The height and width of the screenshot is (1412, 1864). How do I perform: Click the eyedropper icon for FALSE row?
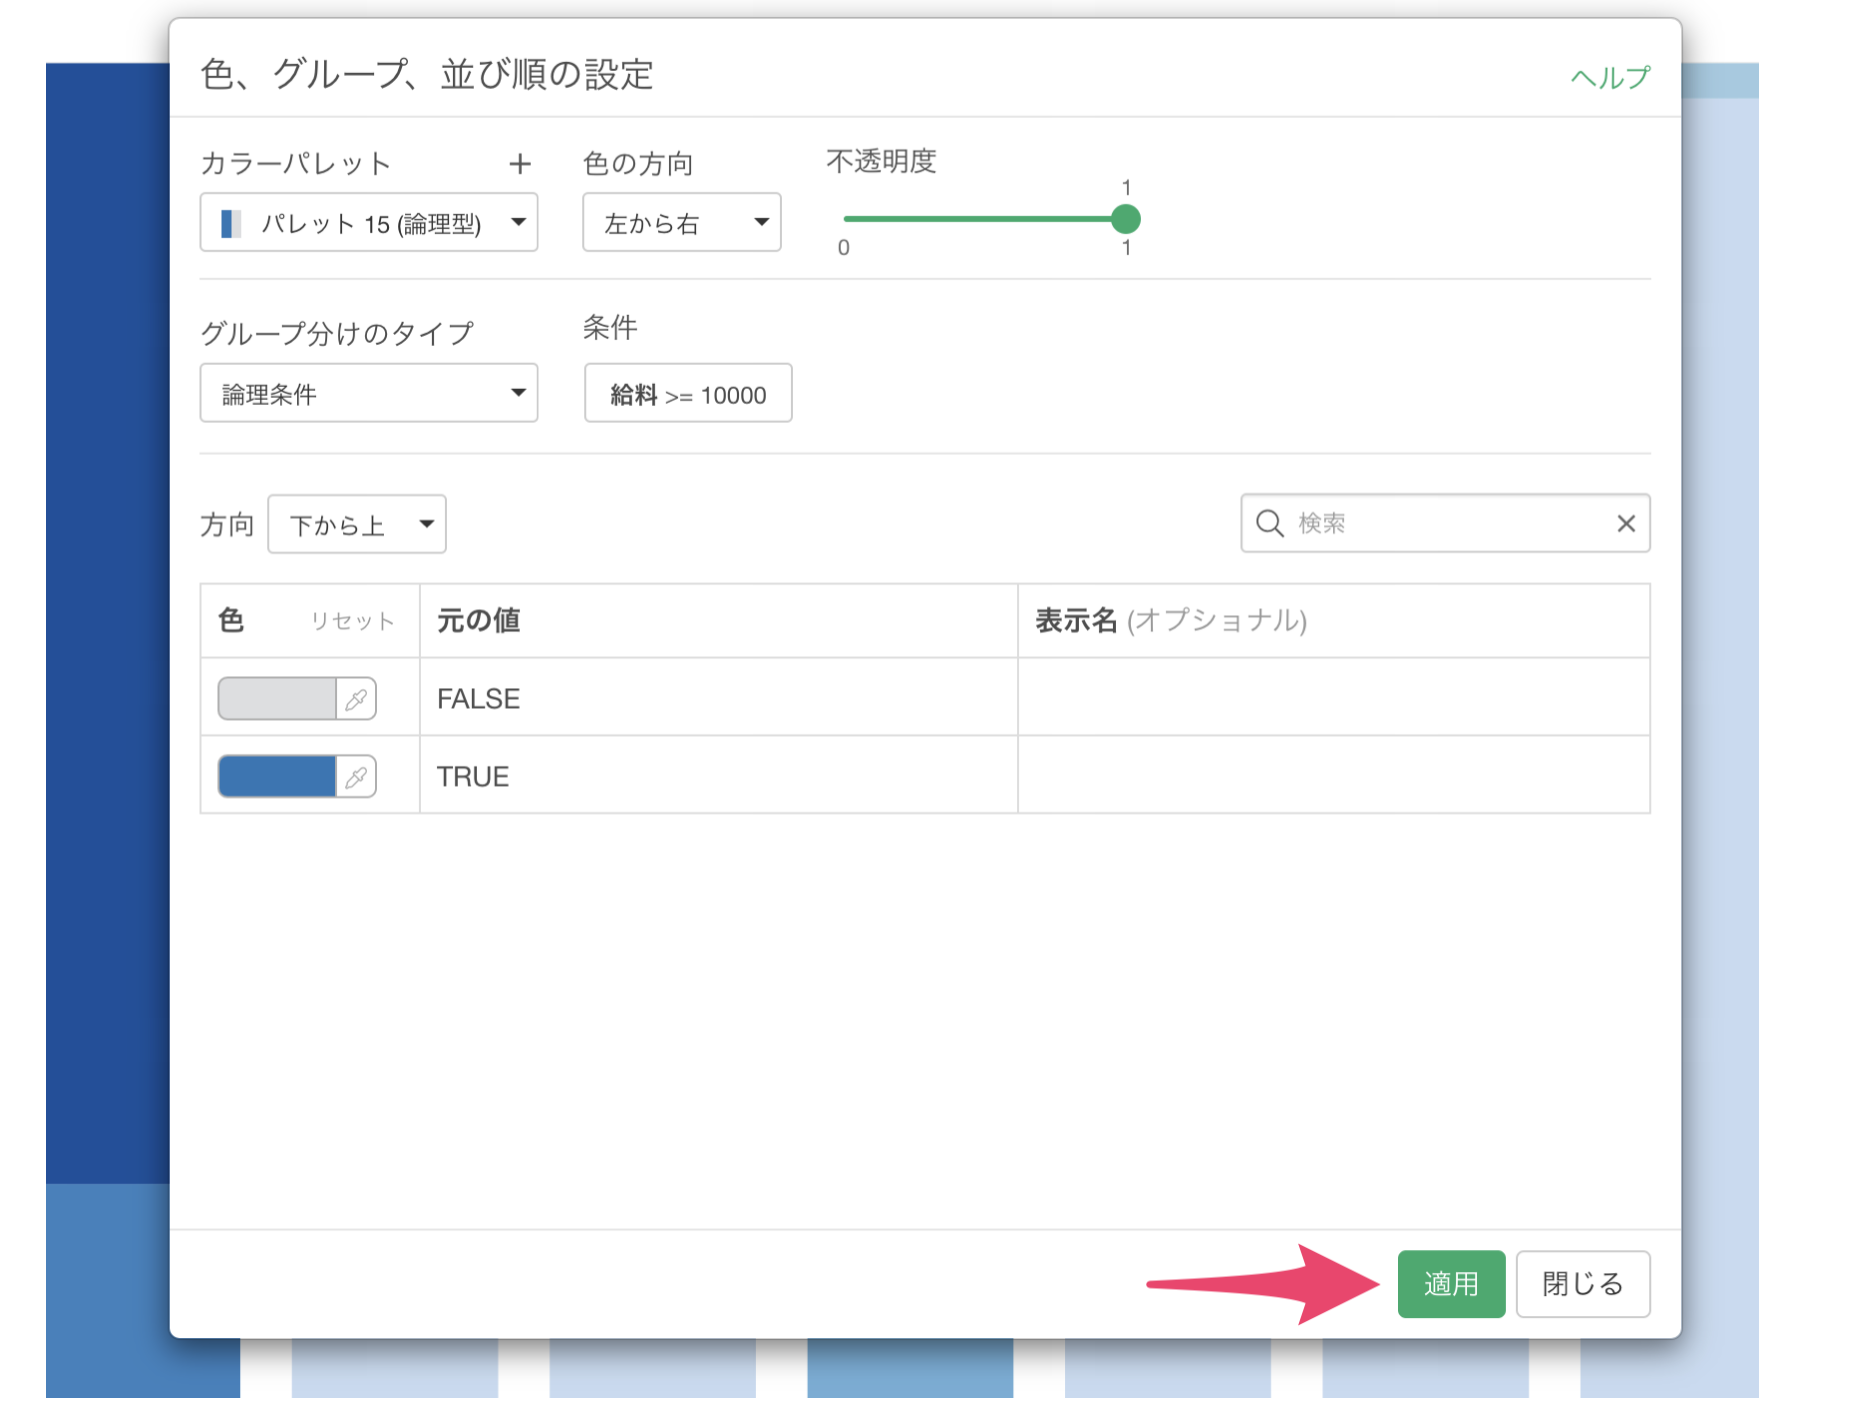(x=356, y=699)
